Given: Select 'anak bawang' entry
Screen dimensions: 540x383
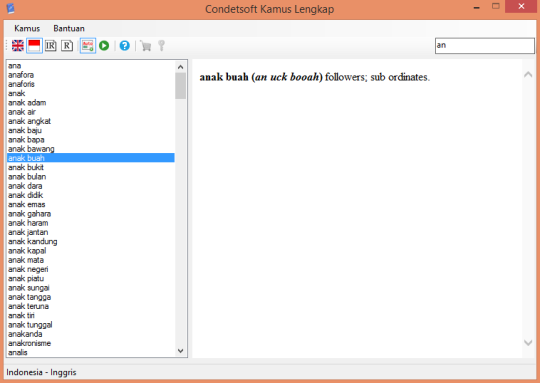Looking at the screenshot, I should pyautogui.click(x=91, y=149).
